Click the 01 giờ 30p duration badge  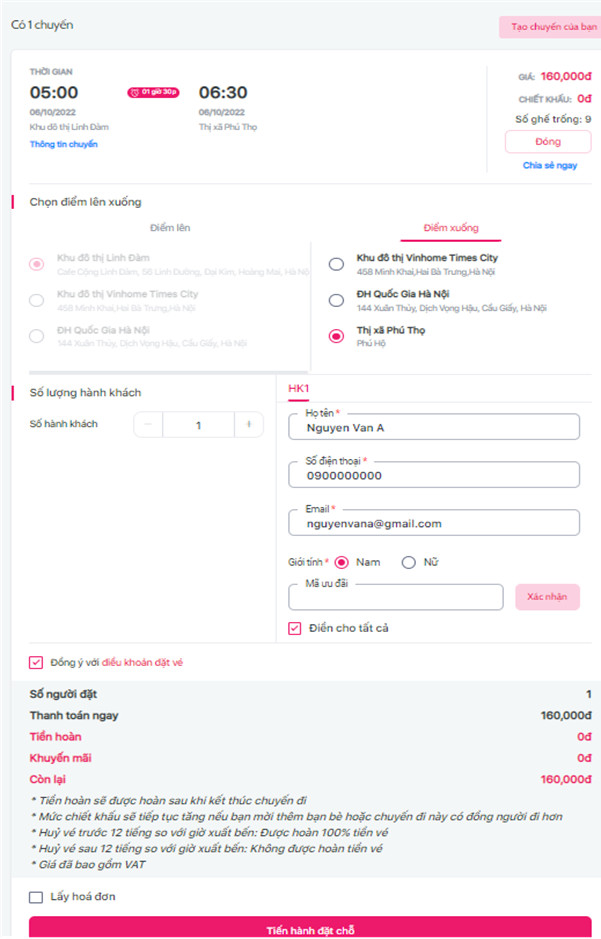click(153, 92)
